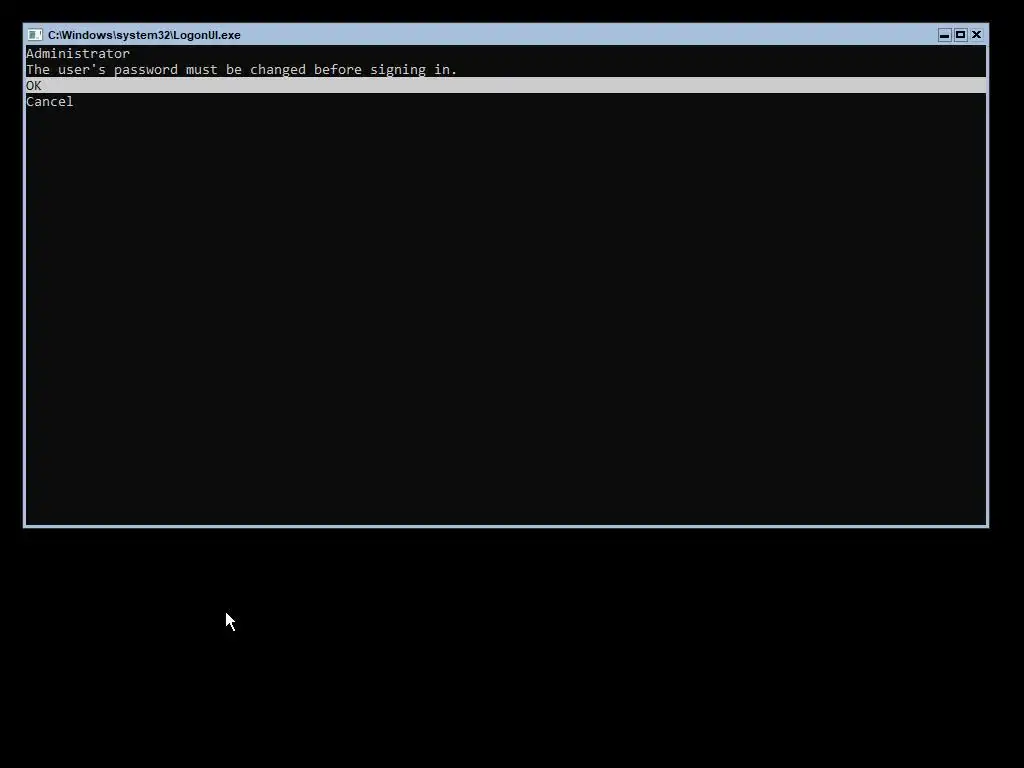Select the highlighted OK option
This screenshot has width=1024, height=768.
coord(505,86)
